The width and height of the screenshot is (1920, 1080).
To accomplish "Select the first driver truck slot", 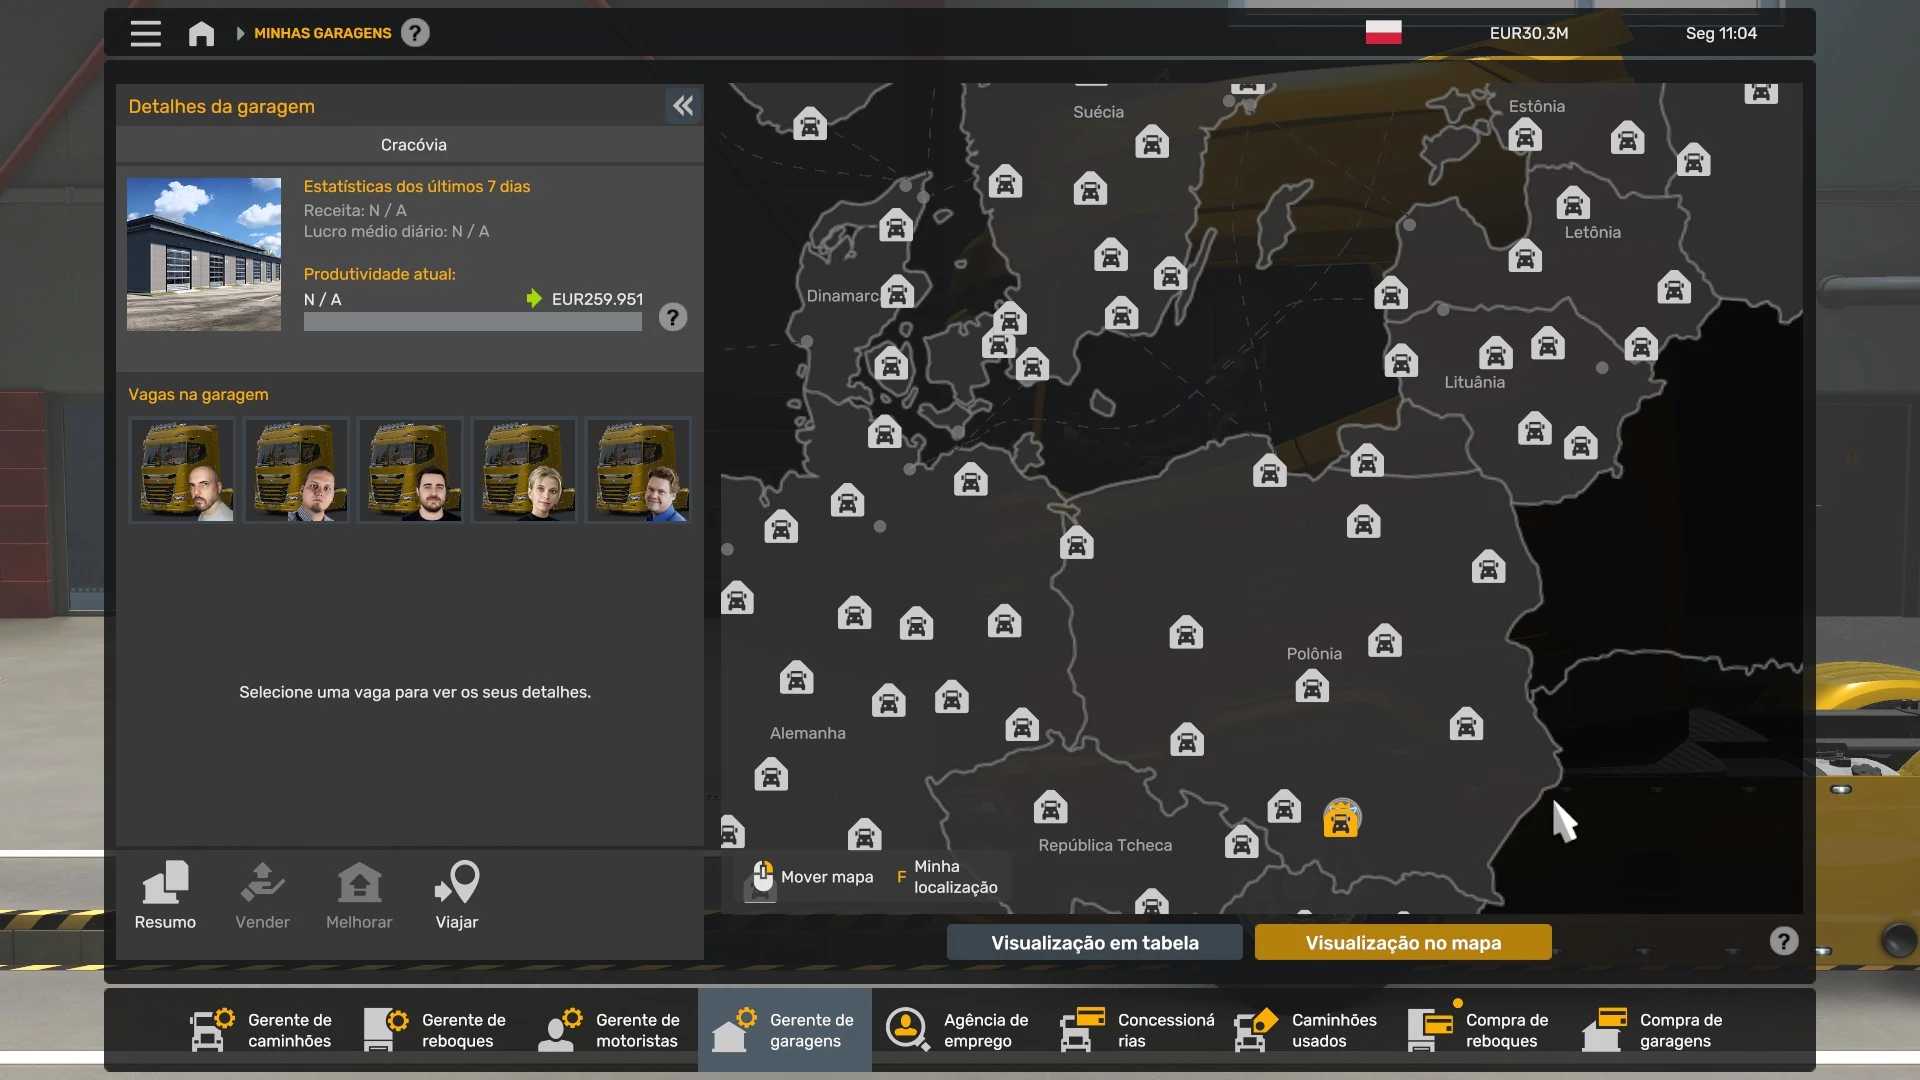I will click(x=182, y=470).
